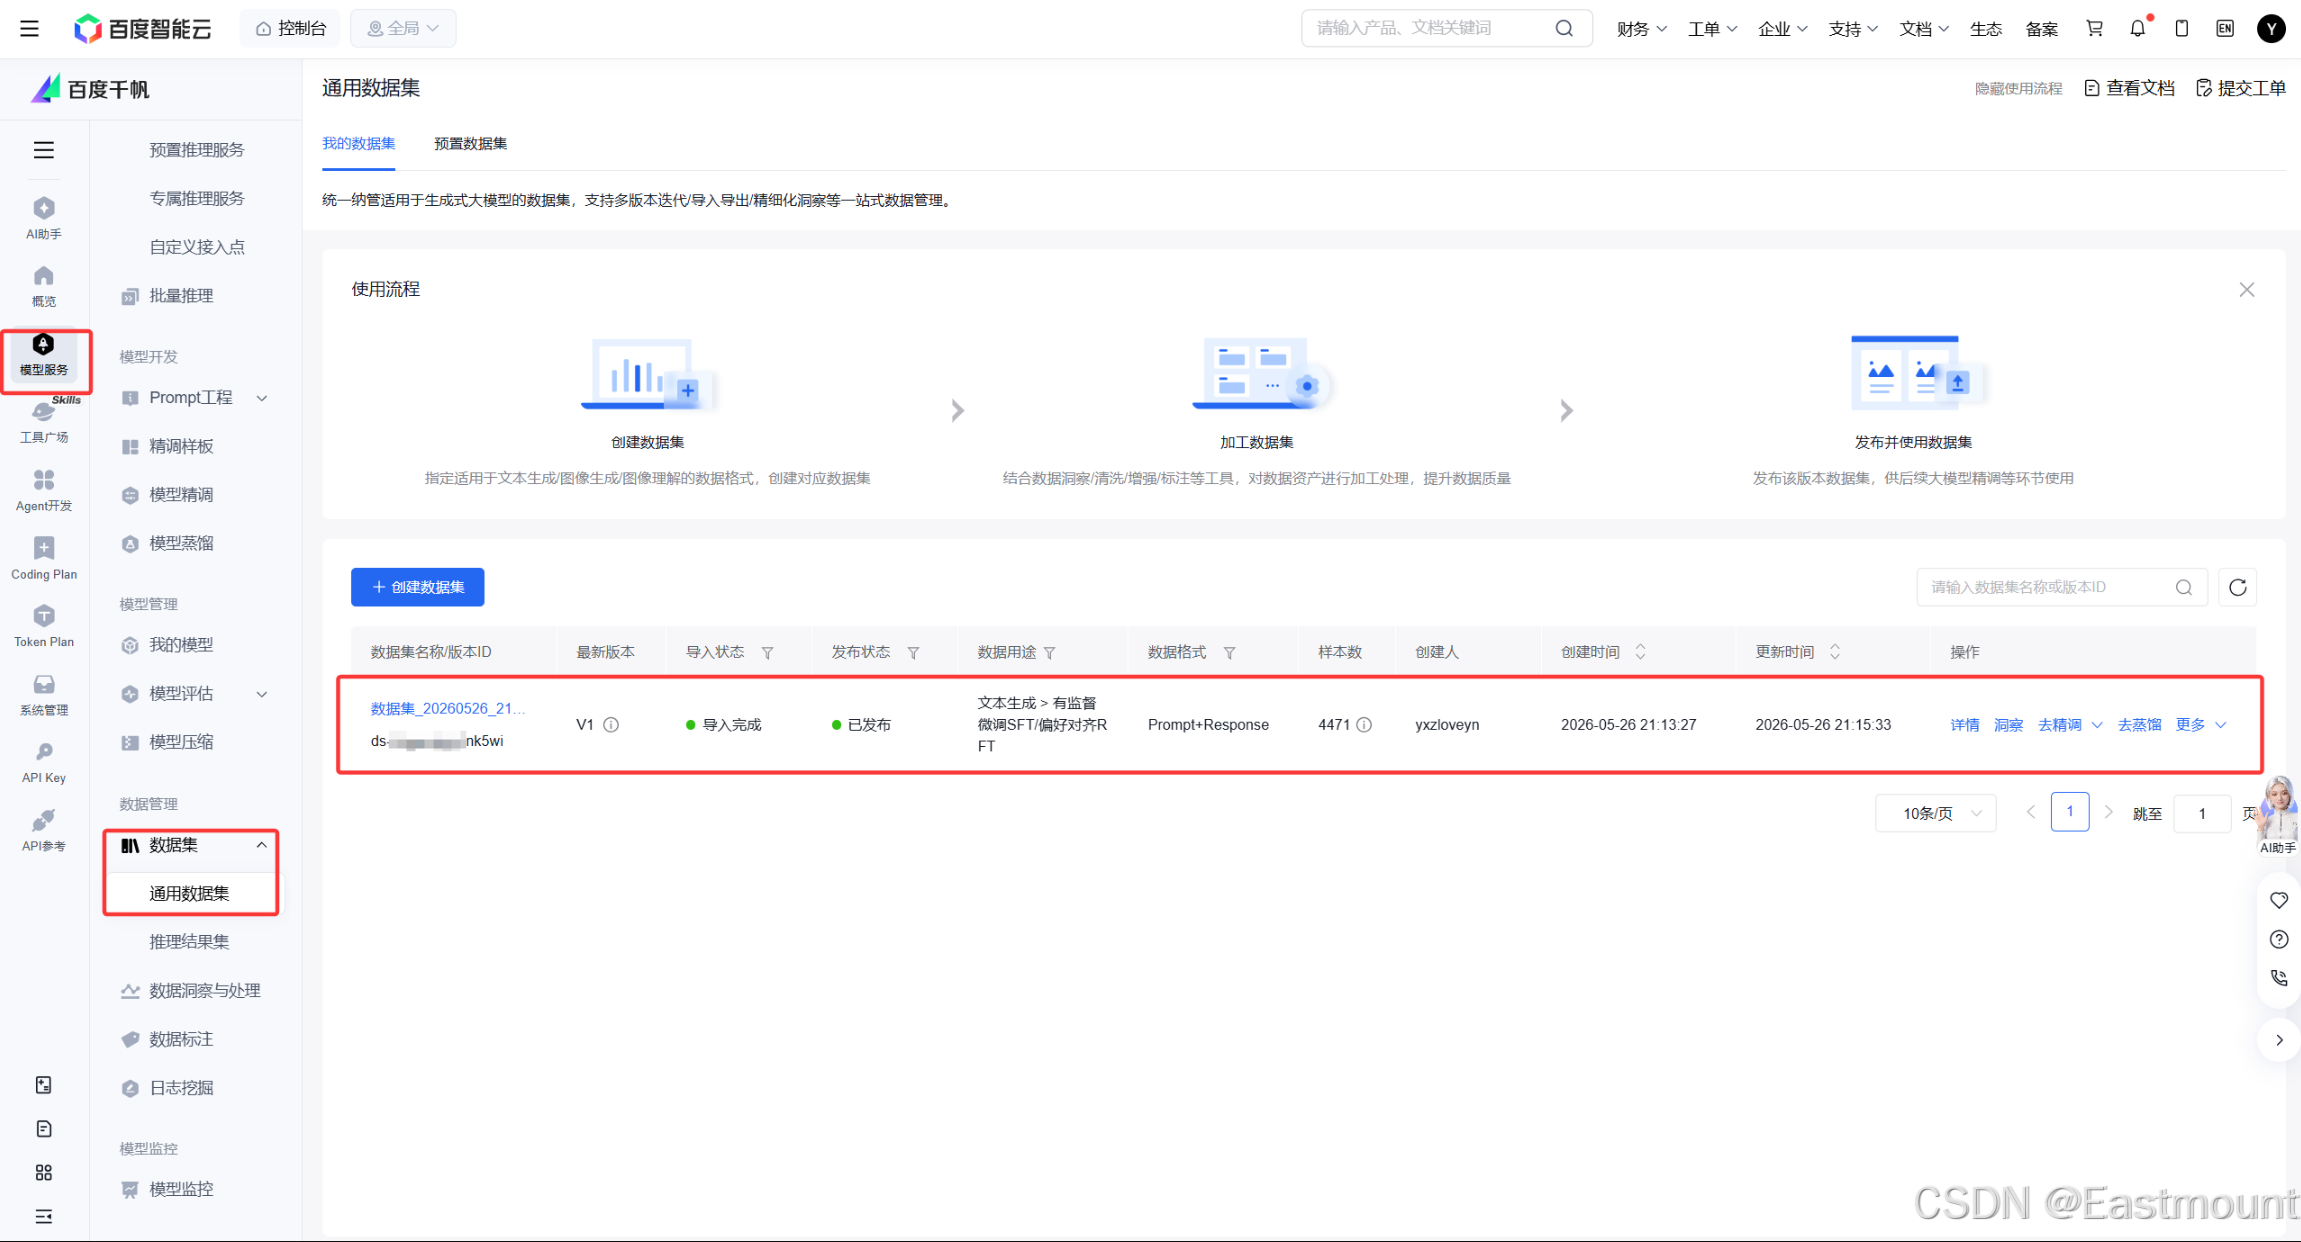Switch language with the EN icon
This screenshot has width=2301, height=1242.
pyautogui.click(x=2225, y=28)
